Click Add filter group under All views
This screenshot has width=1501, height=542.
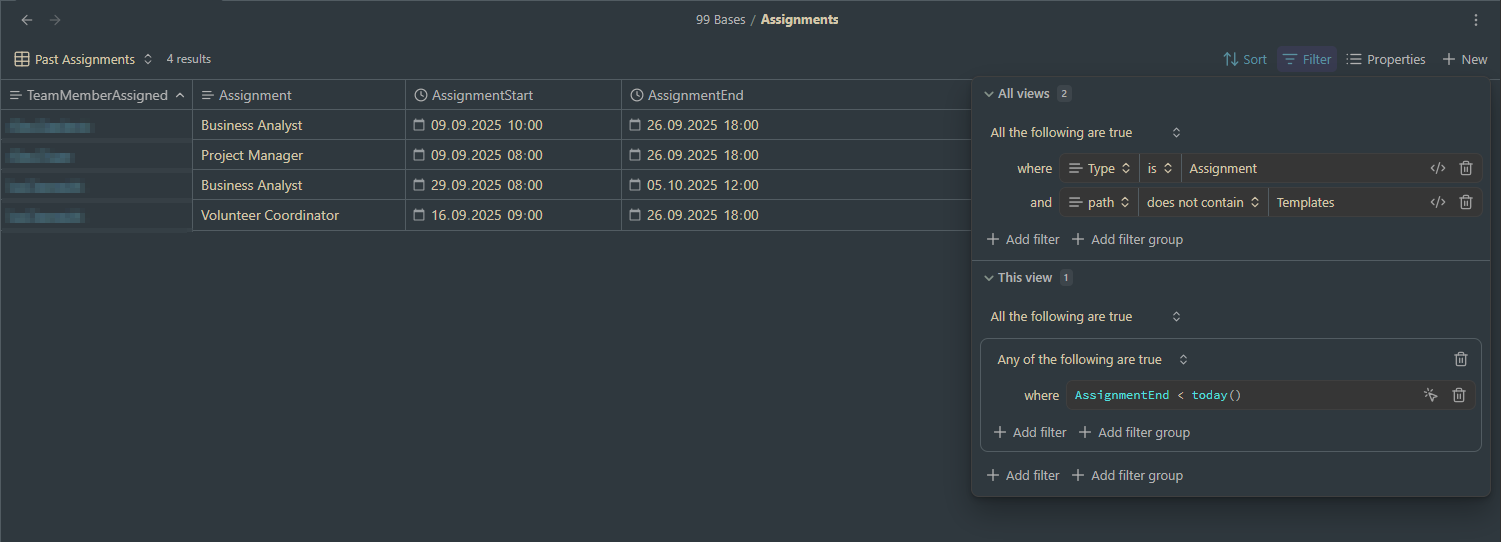[1127, 239]
